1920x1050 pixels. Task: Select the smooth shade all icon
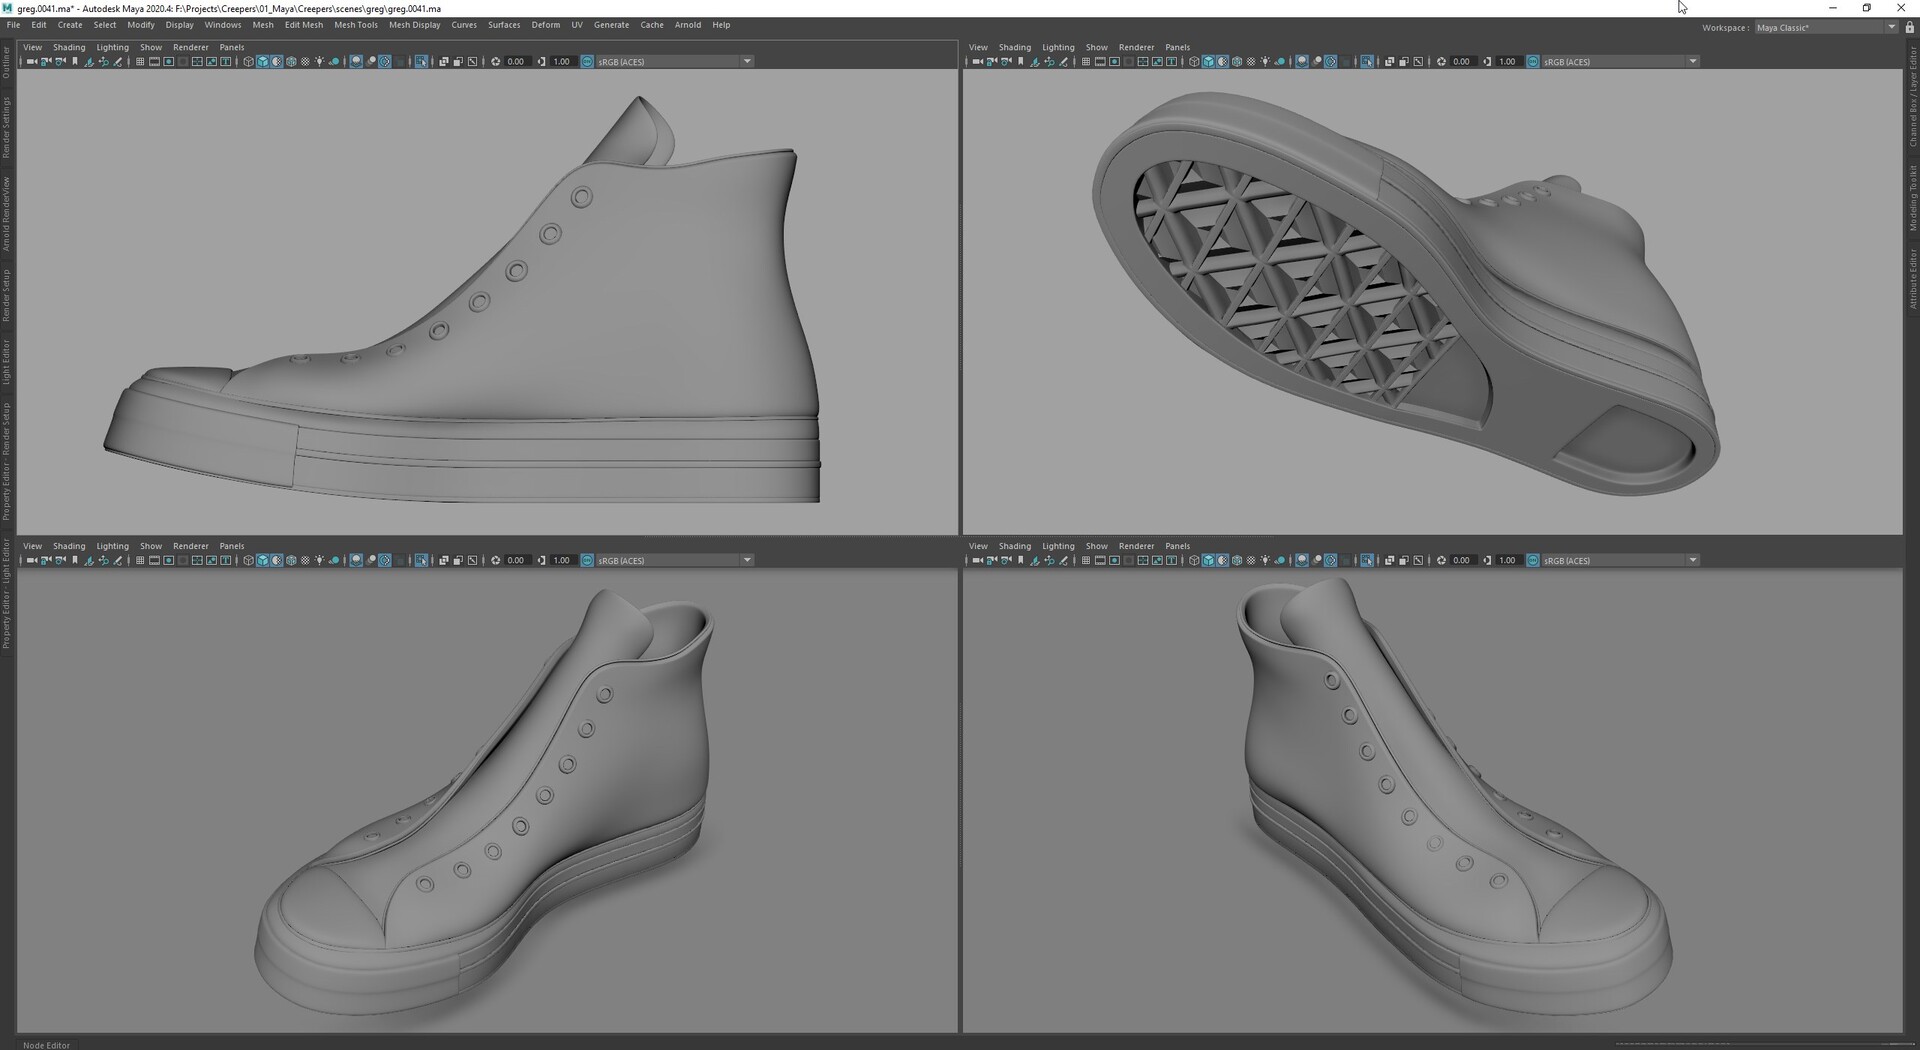263,61
